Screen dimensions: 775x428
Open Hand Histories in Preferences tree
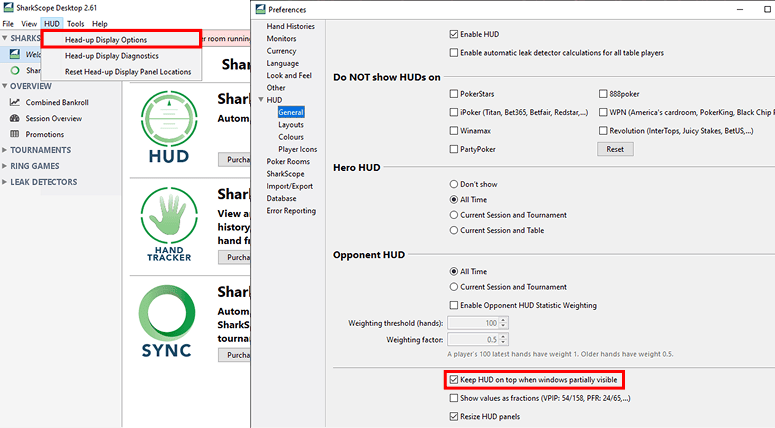point(290,26)
